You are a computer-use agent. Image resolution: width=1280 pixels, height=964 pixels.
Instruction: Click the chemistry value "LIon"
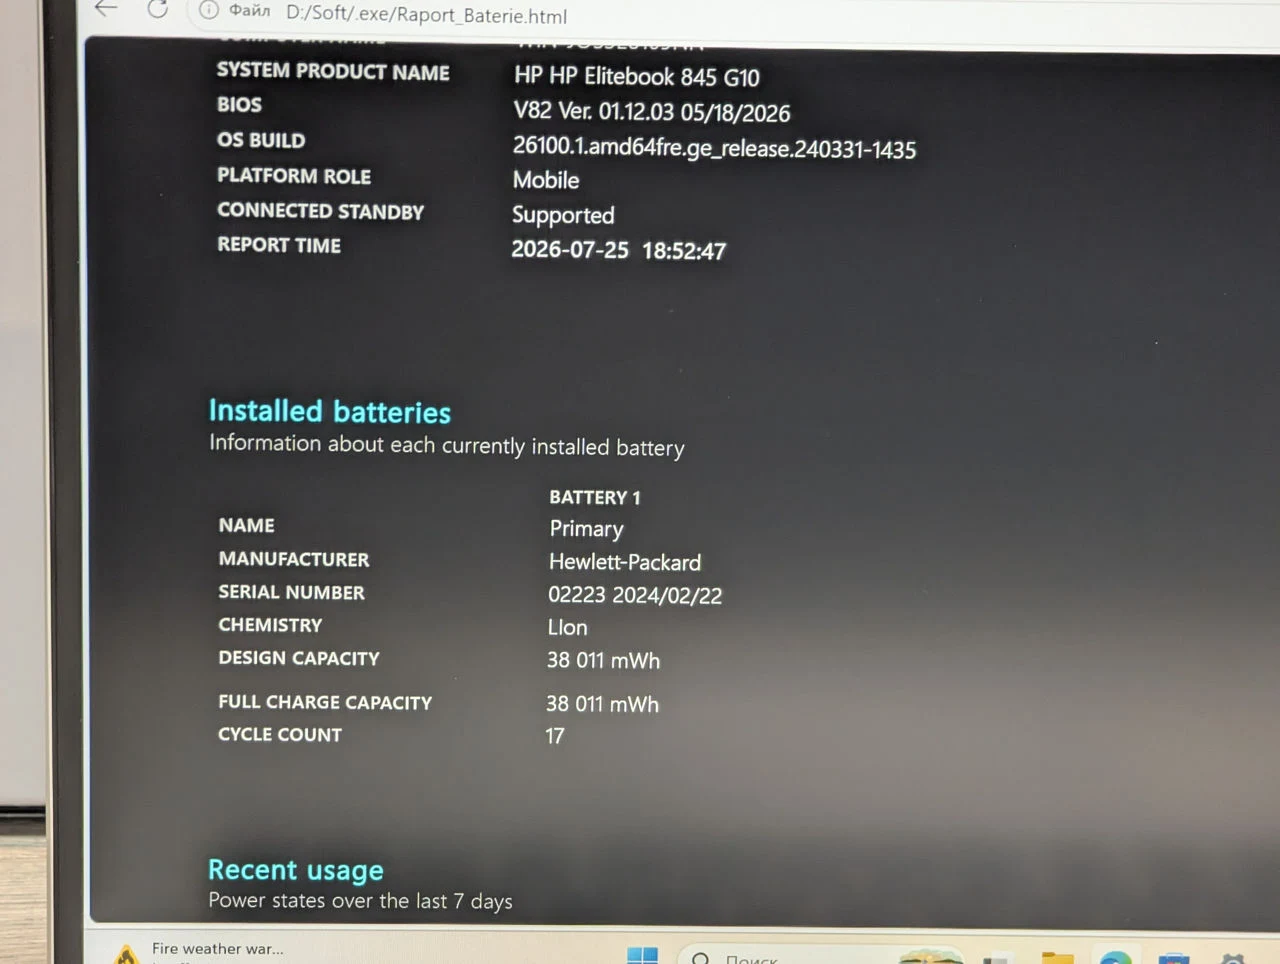coord(567,627)
